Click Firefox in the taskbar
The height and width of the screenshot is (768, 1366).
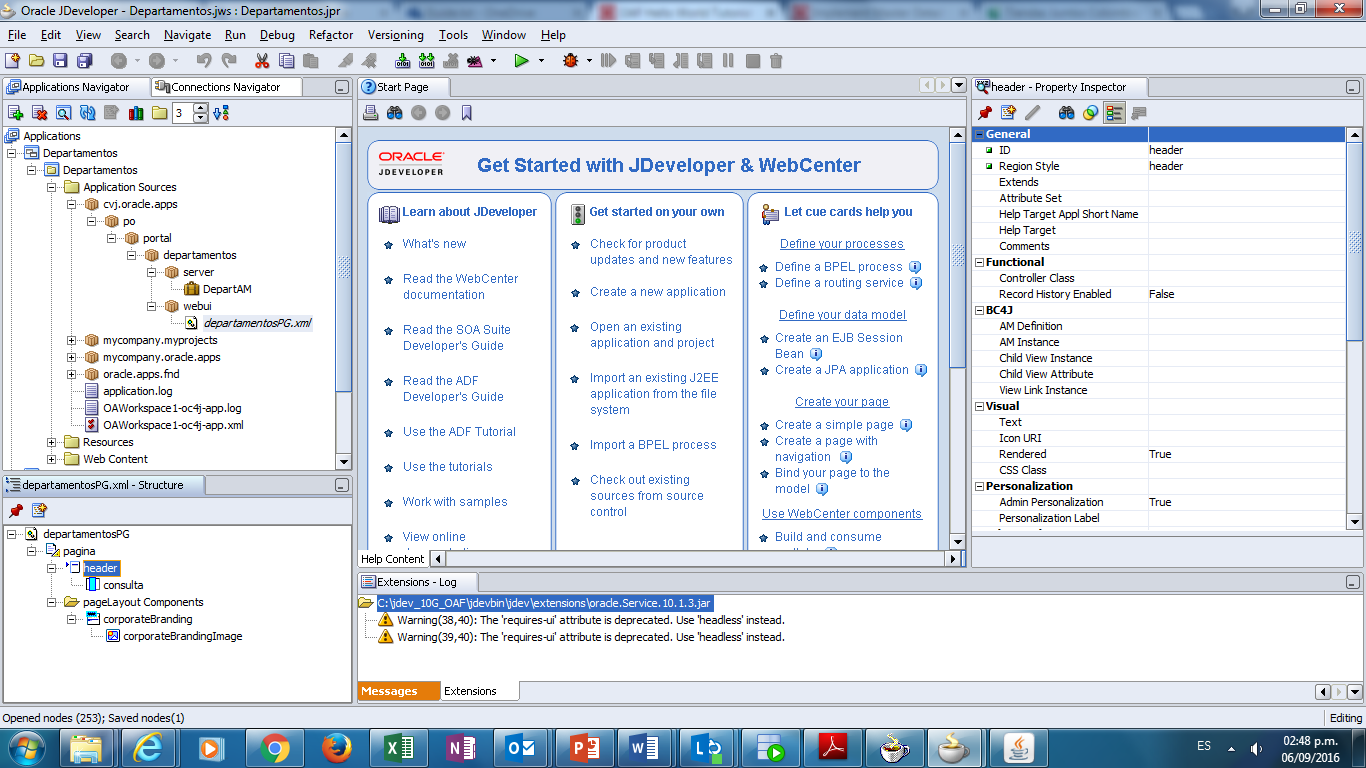click(337, 747)
